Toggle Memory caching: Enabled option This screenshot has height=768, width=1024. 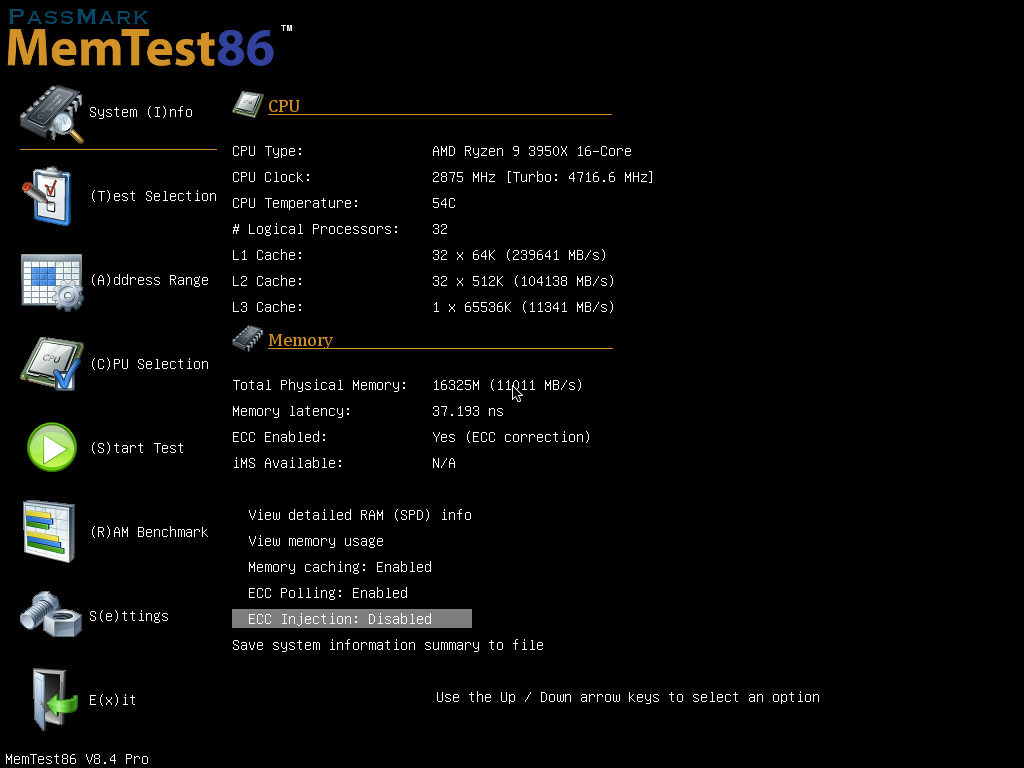(x=340, y=567)
